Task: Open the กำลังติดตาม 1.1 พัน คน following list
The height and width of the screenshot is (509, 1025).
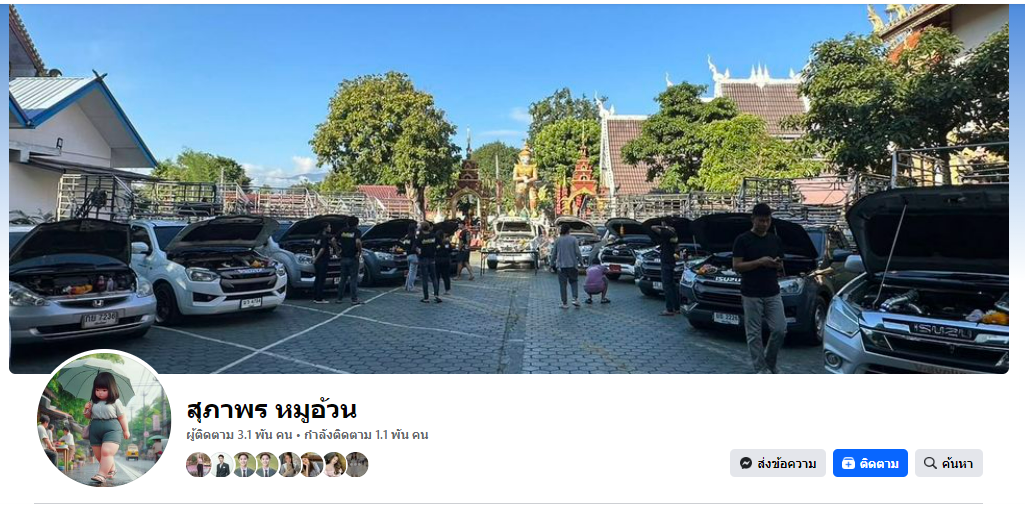Action: point(366,435)
